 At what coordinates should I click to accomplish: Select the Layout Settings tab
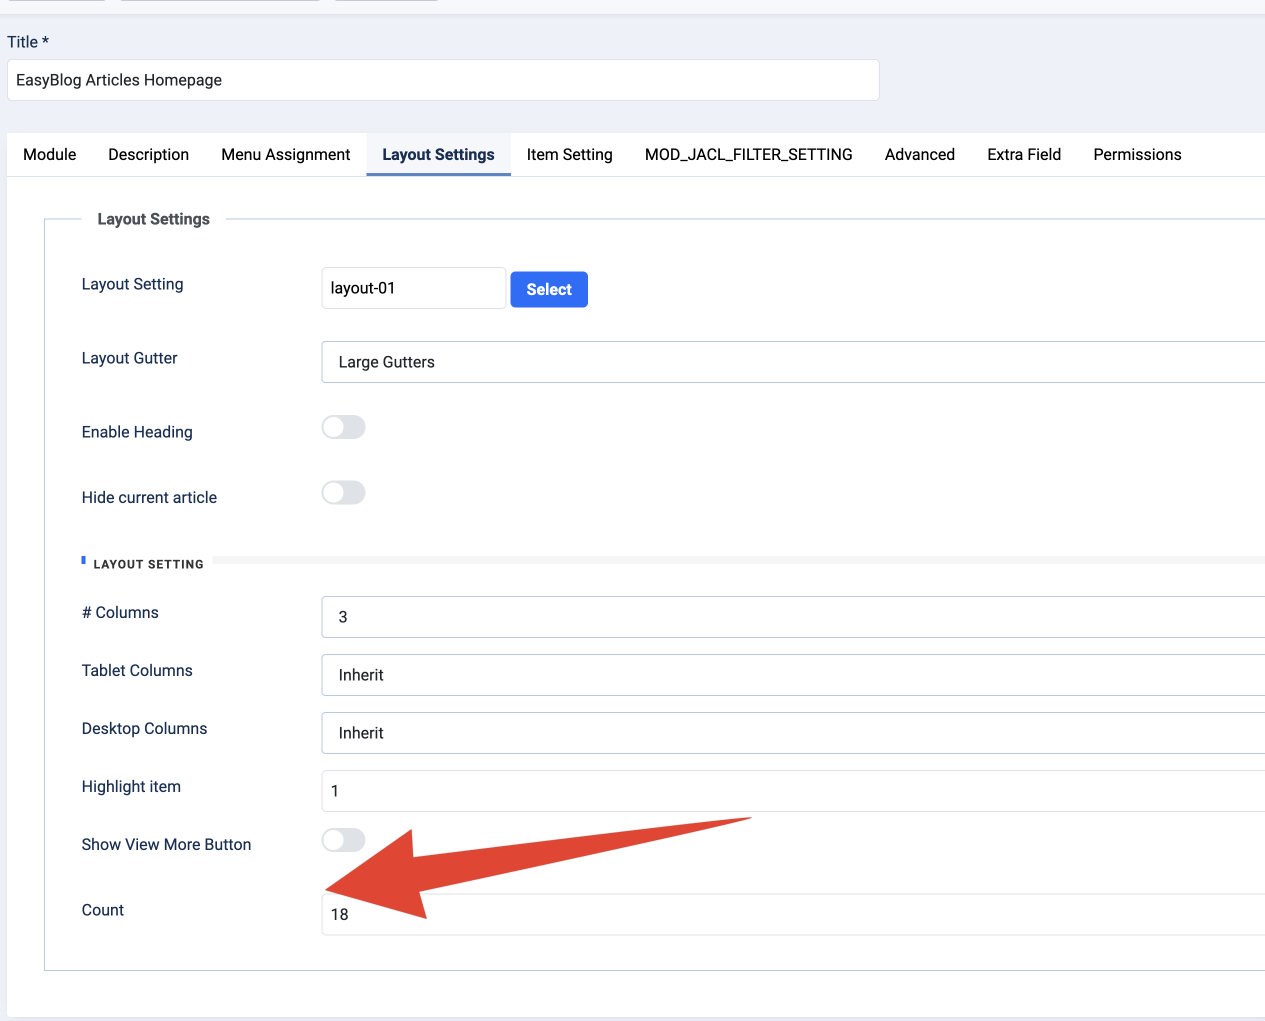click(x=438, y=155)
